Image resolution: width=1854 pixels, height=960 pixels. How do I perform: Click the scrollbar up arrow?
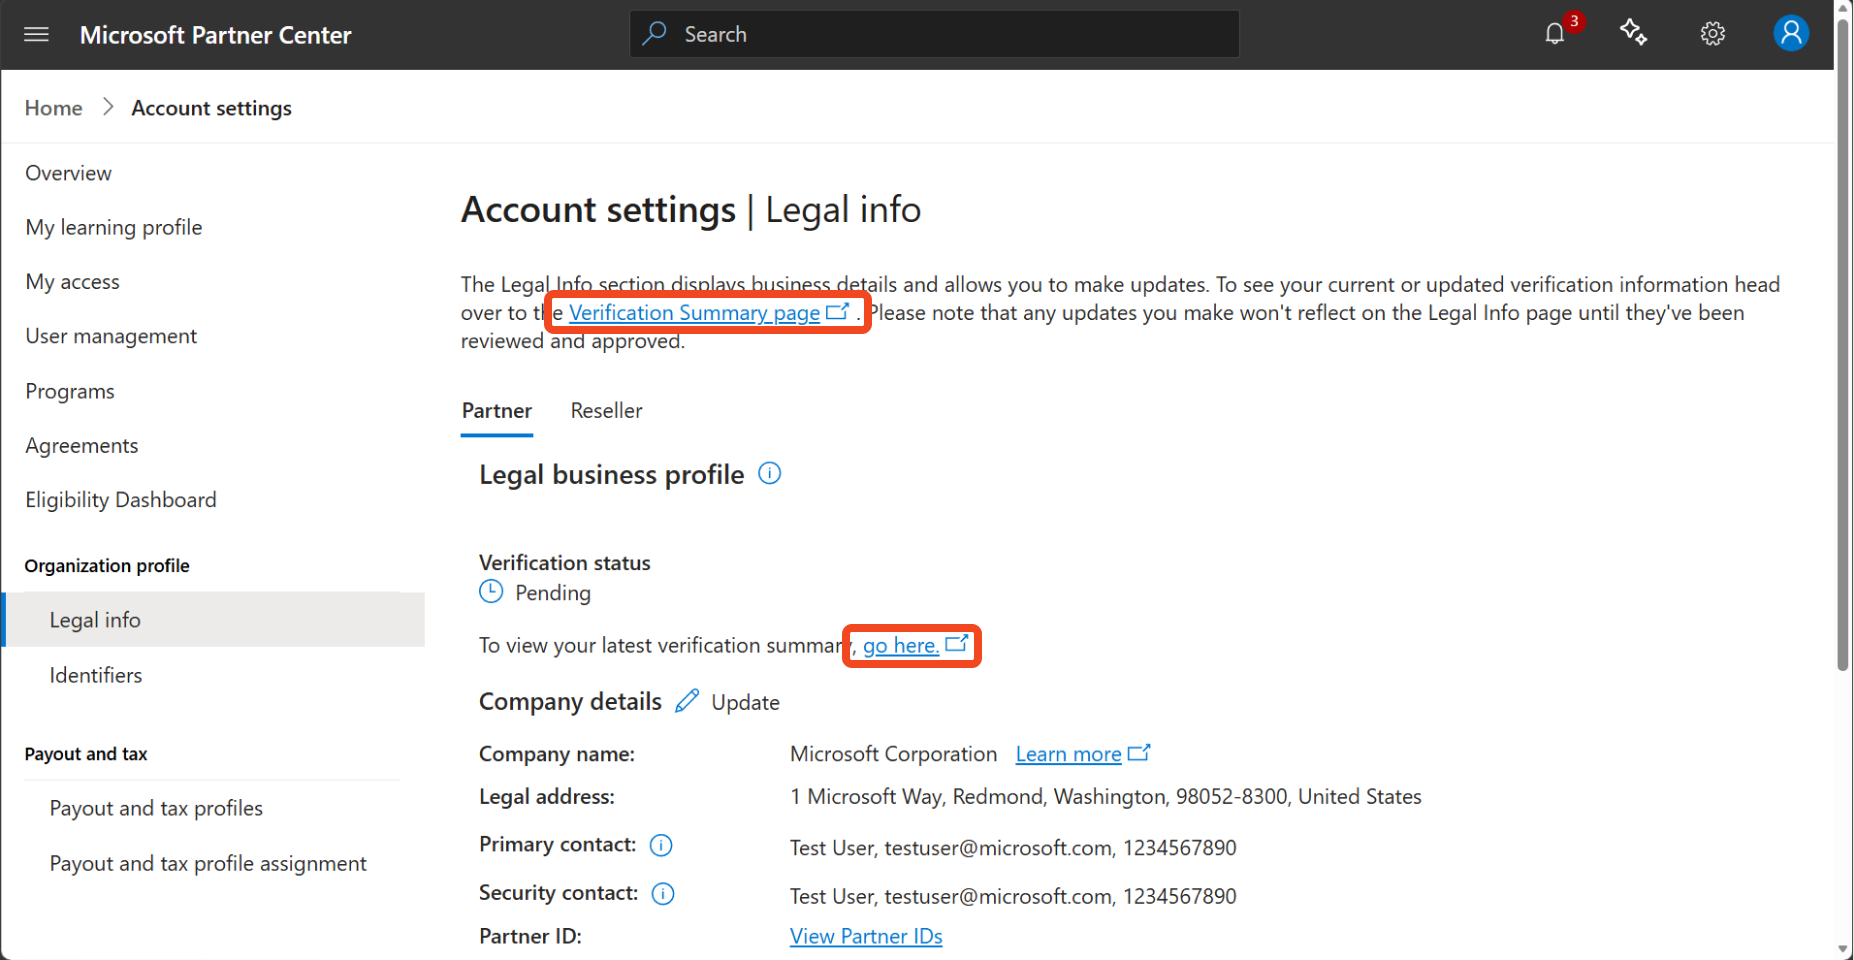[1843, 8]
